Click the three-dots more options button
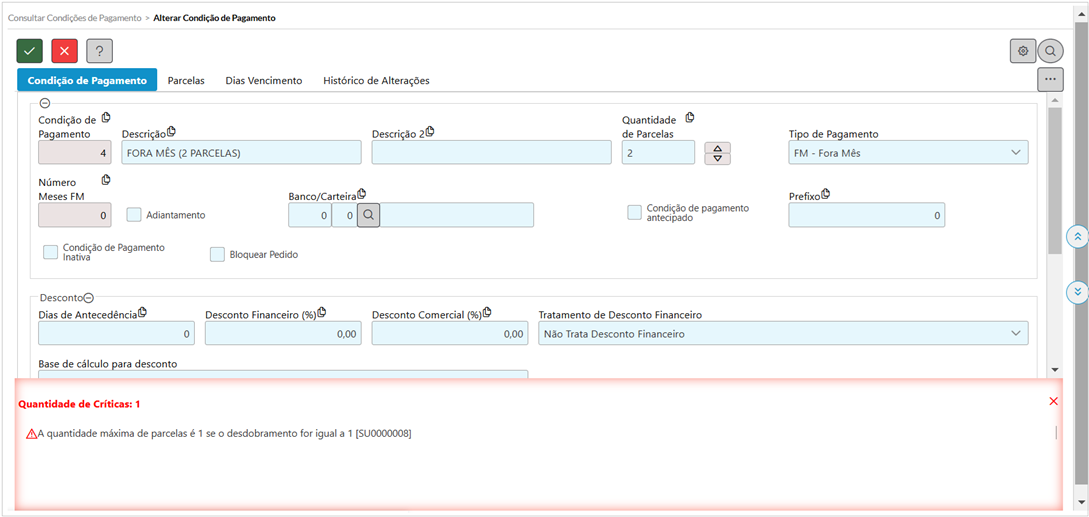Screen dimensions: 1089x517 click(1049, 79)
